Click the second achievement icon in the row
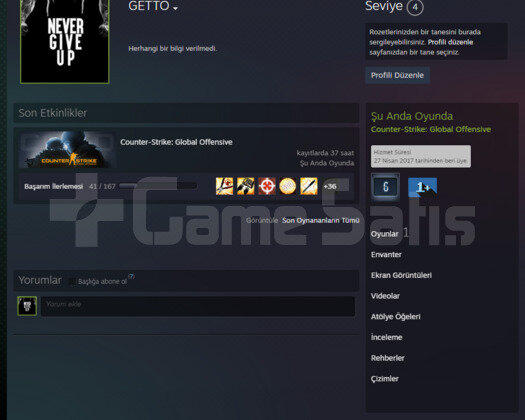Viewport: 525px width, 420px height. point(245,186)
